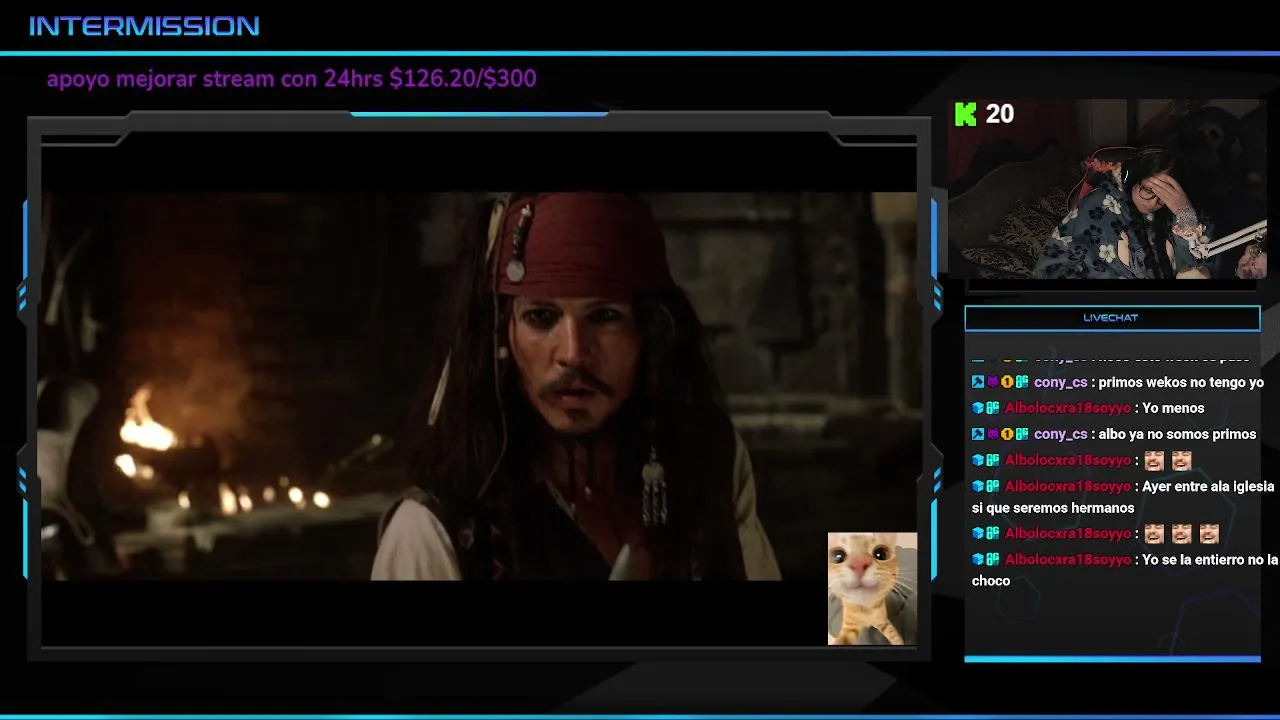This screenshot has width=1280, height=720.
Task: Click the last laughing emote in the three-emote message
Action: pyautogui.click(x=1208, y=533)
